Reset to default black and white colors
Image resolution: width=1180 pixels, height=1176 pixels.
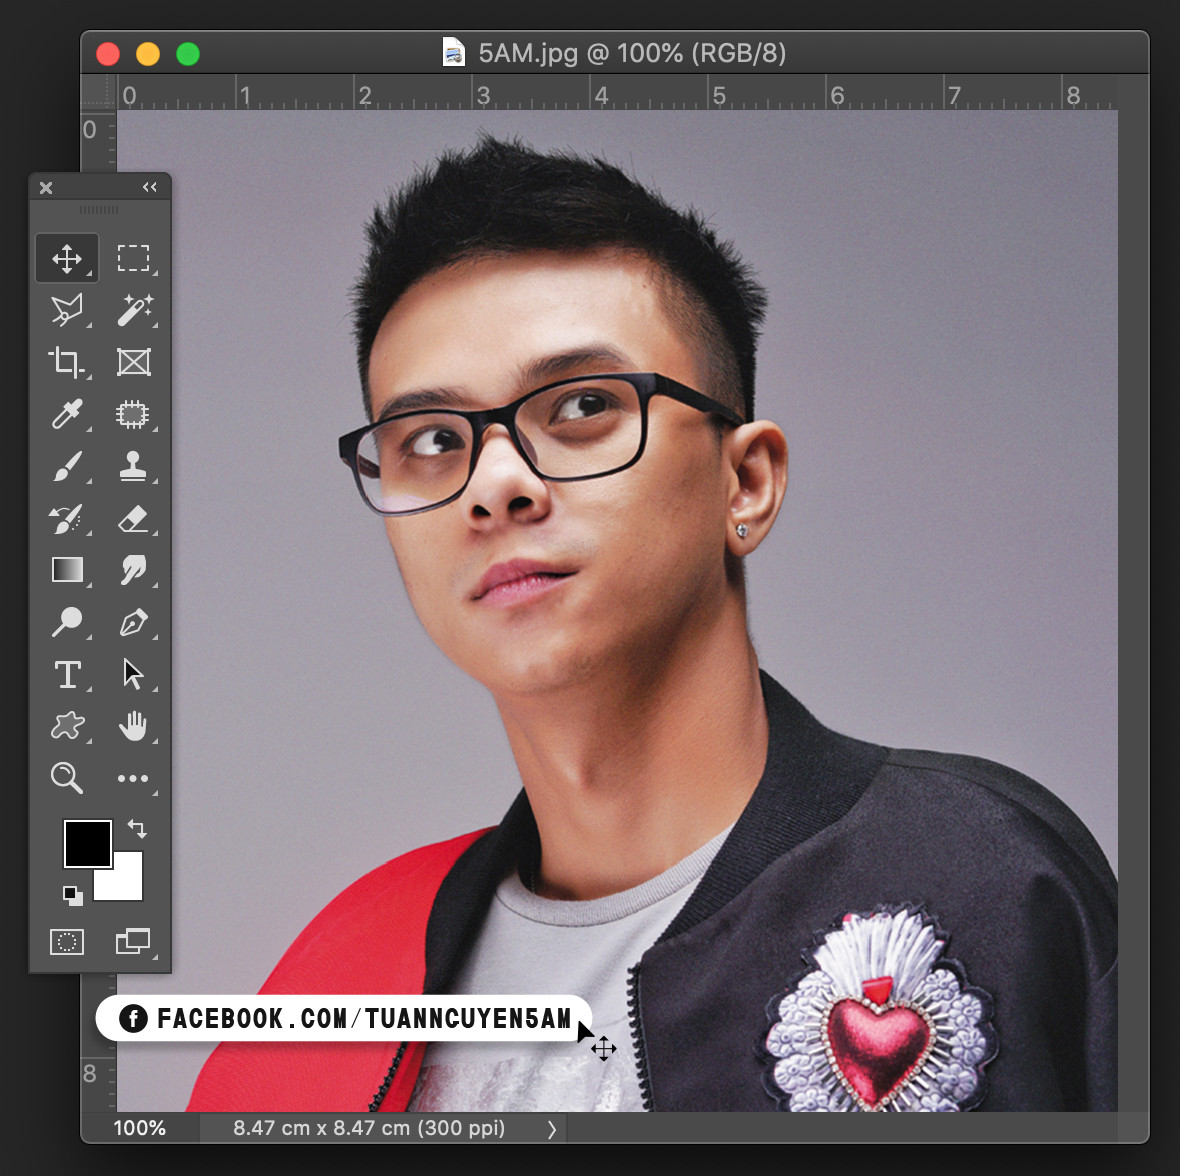72,895
